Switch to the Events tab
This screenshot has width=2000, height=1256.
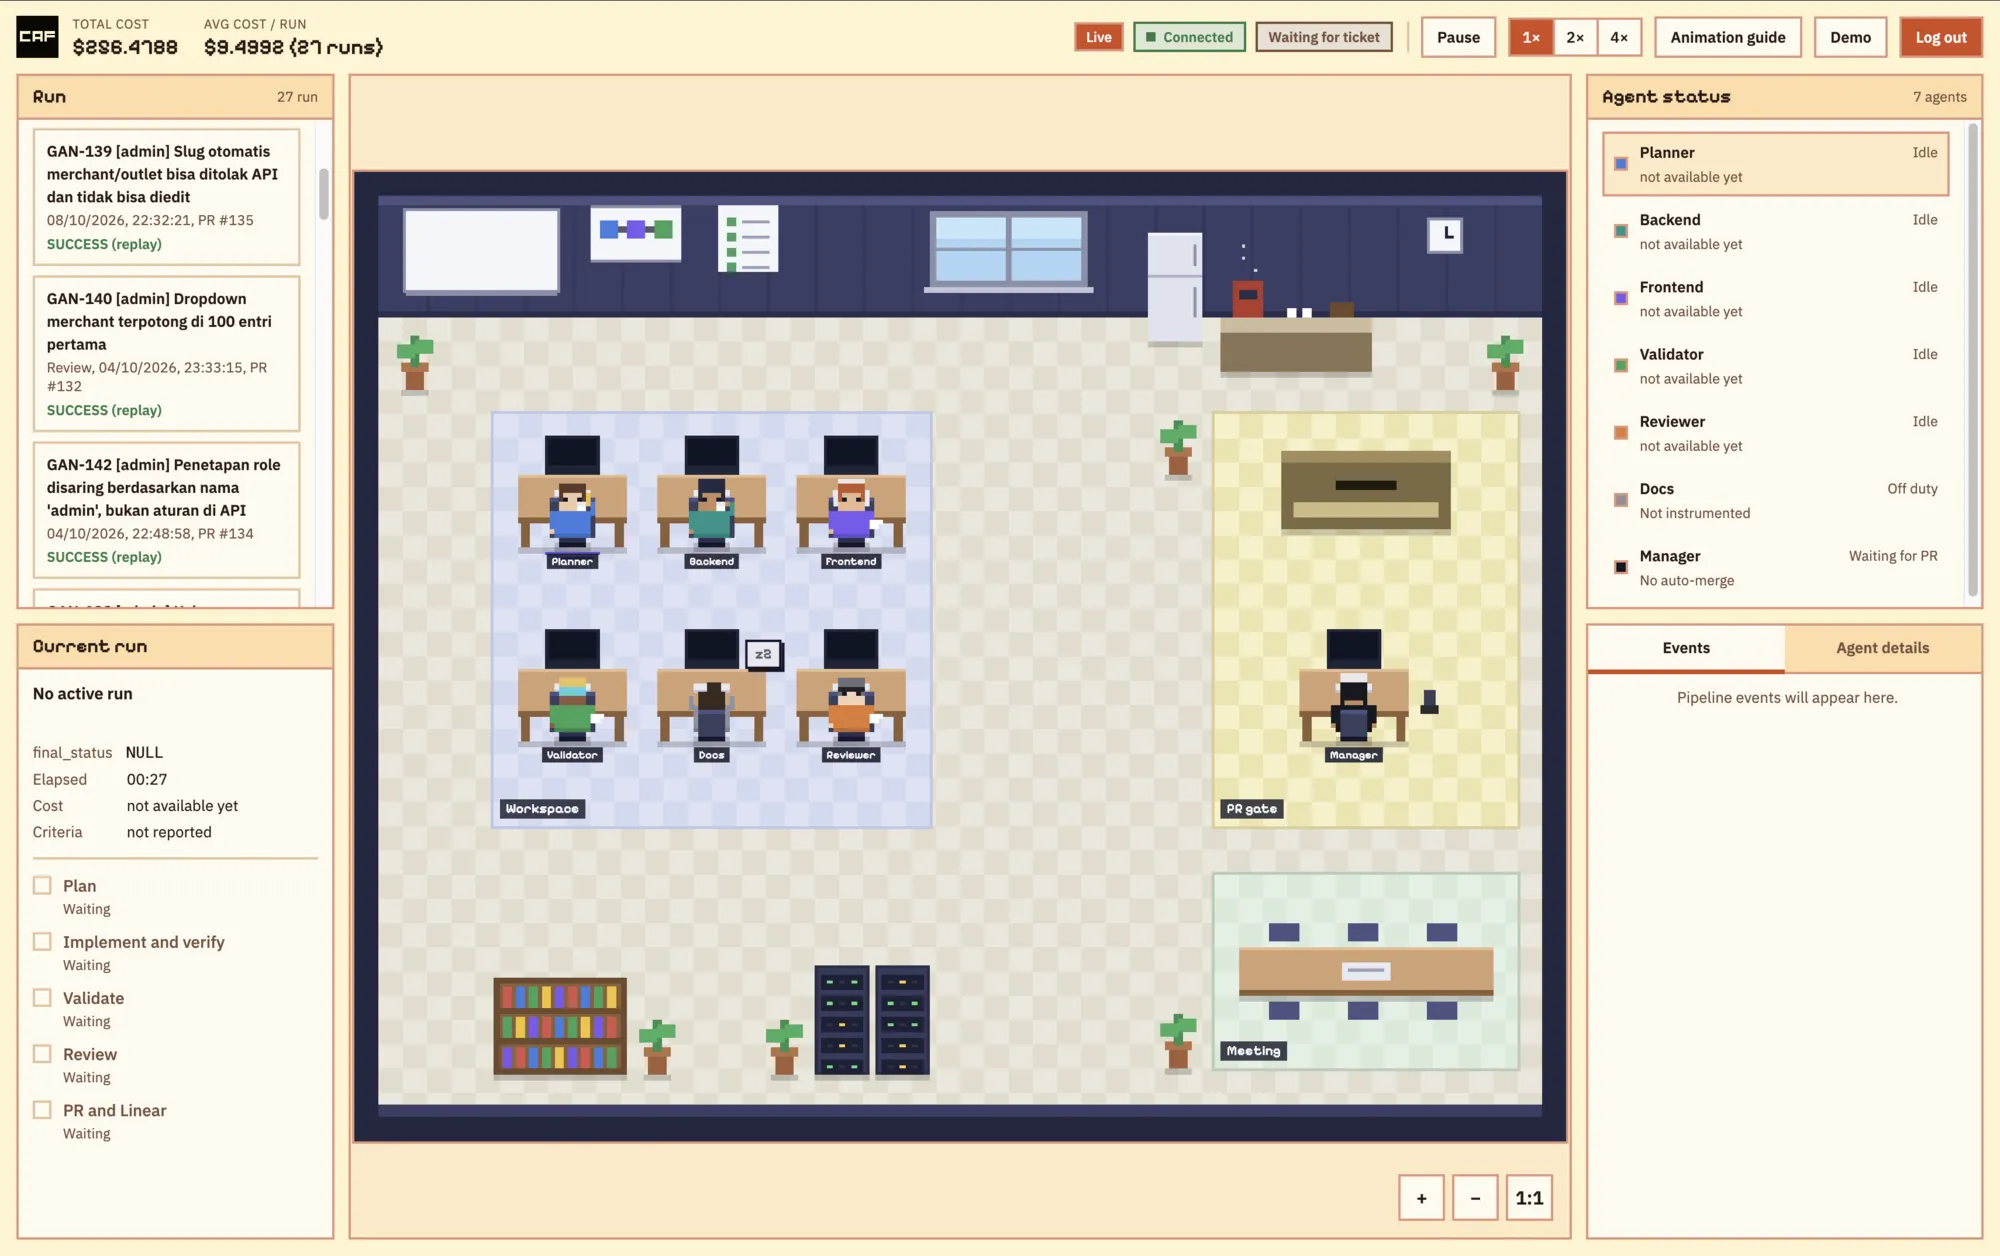coord(1686,648)
